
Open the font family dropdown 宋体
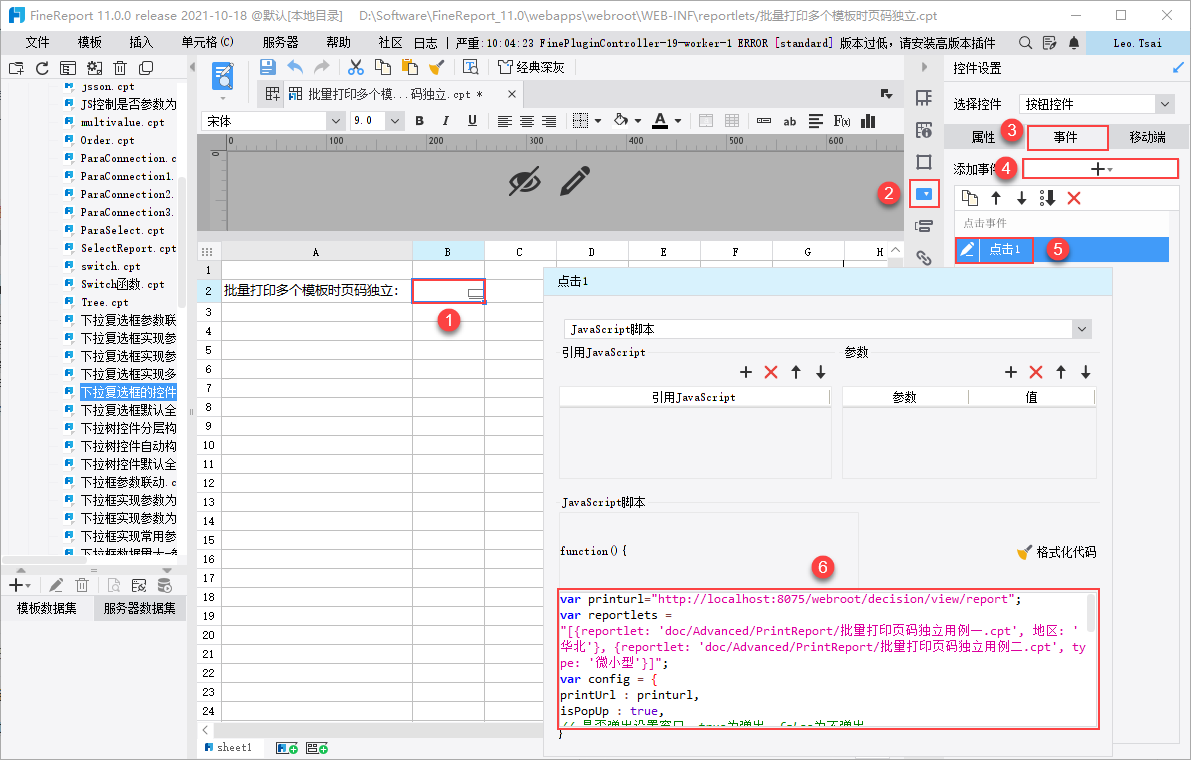(336, 121)
